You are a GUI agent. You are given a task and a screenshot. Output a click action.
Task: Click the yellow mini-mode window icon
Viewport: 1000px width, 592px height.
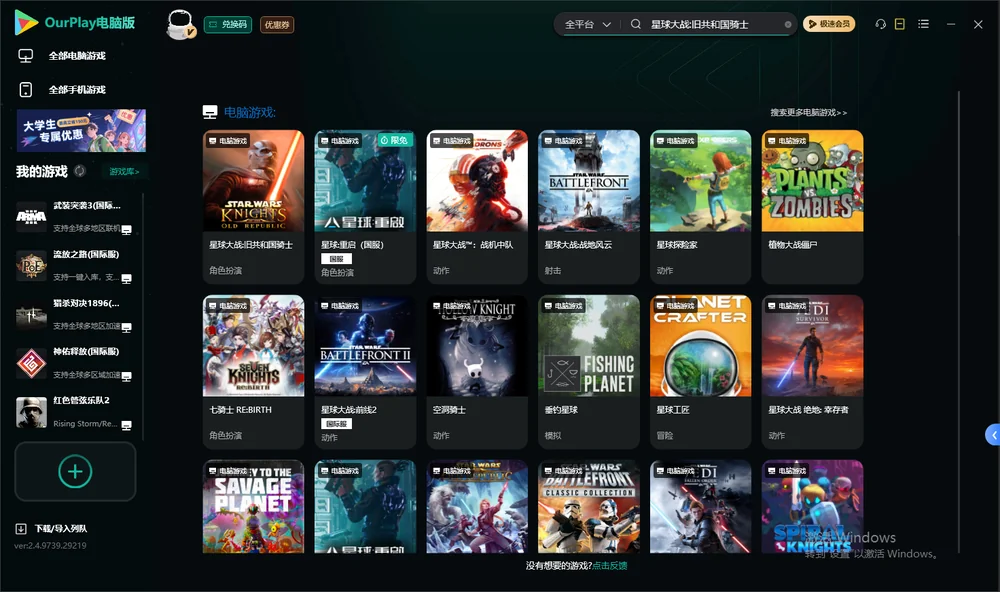click(x=899, y=24)
